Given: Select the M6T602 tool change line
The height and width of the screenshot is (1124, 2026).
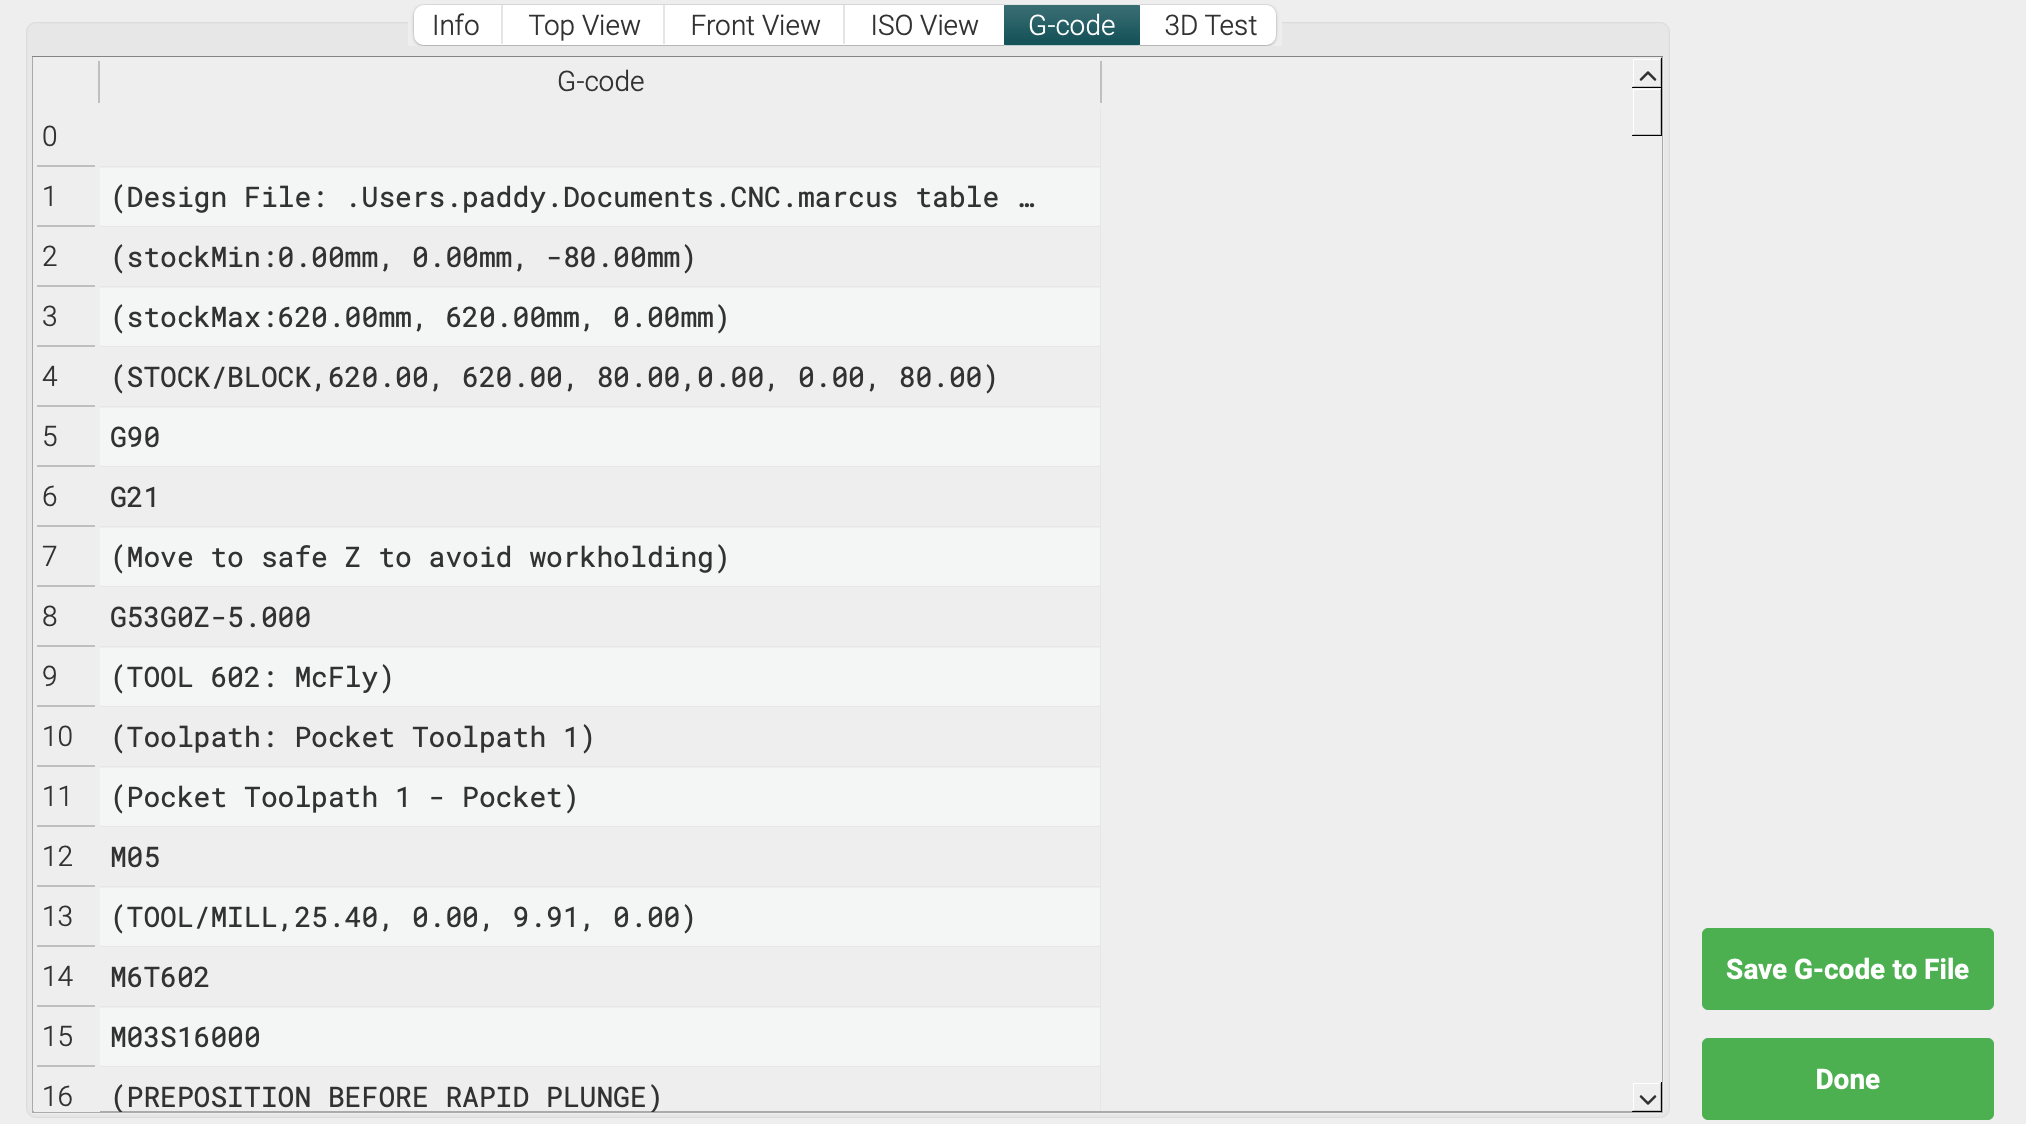Looking at the screenshot, I should [600, 977].
